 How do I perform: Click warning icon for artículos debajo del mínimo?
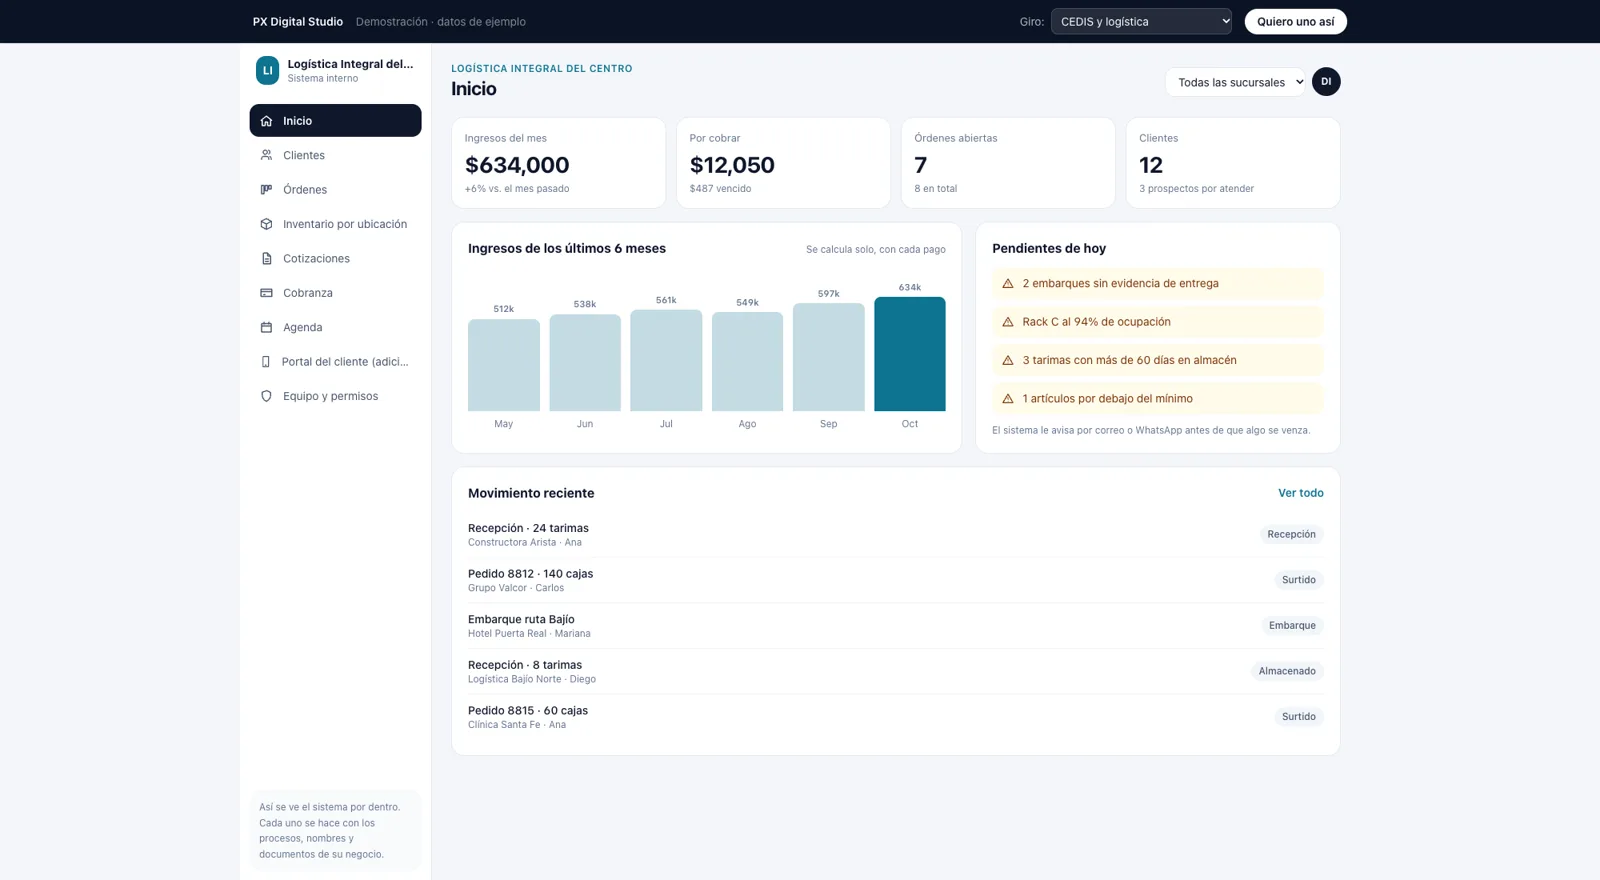1008,398
